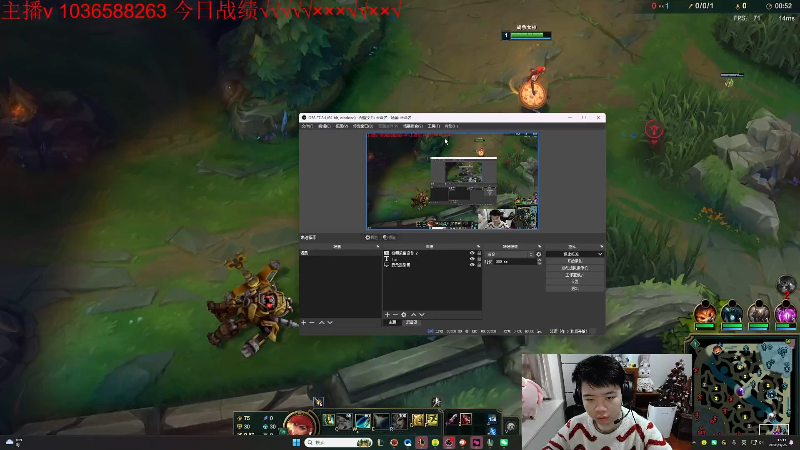Toggle visibility of third source in OBS list
The height and width of the screenshot is (450, 800).
(x=472, y=265)
